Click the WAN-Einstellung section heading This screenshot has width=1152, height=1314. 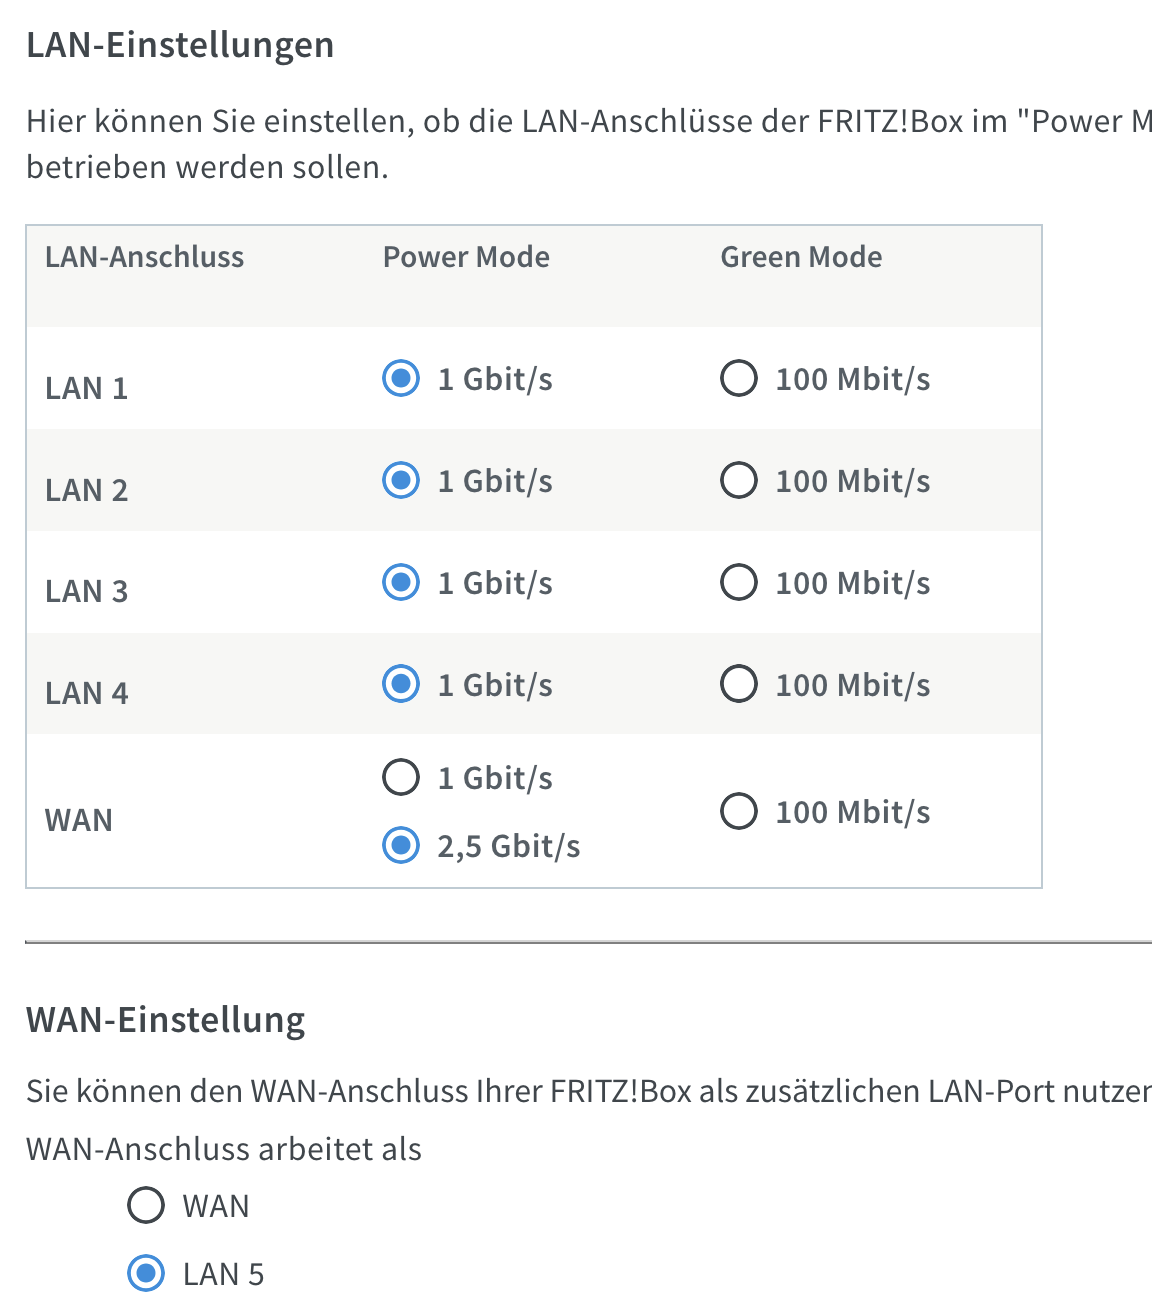tap(166, 1020)
